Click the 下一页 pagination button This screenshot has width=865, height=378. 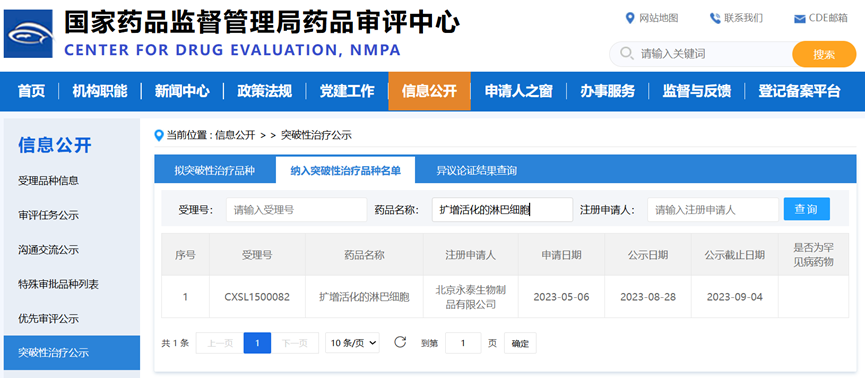(295, 343)
